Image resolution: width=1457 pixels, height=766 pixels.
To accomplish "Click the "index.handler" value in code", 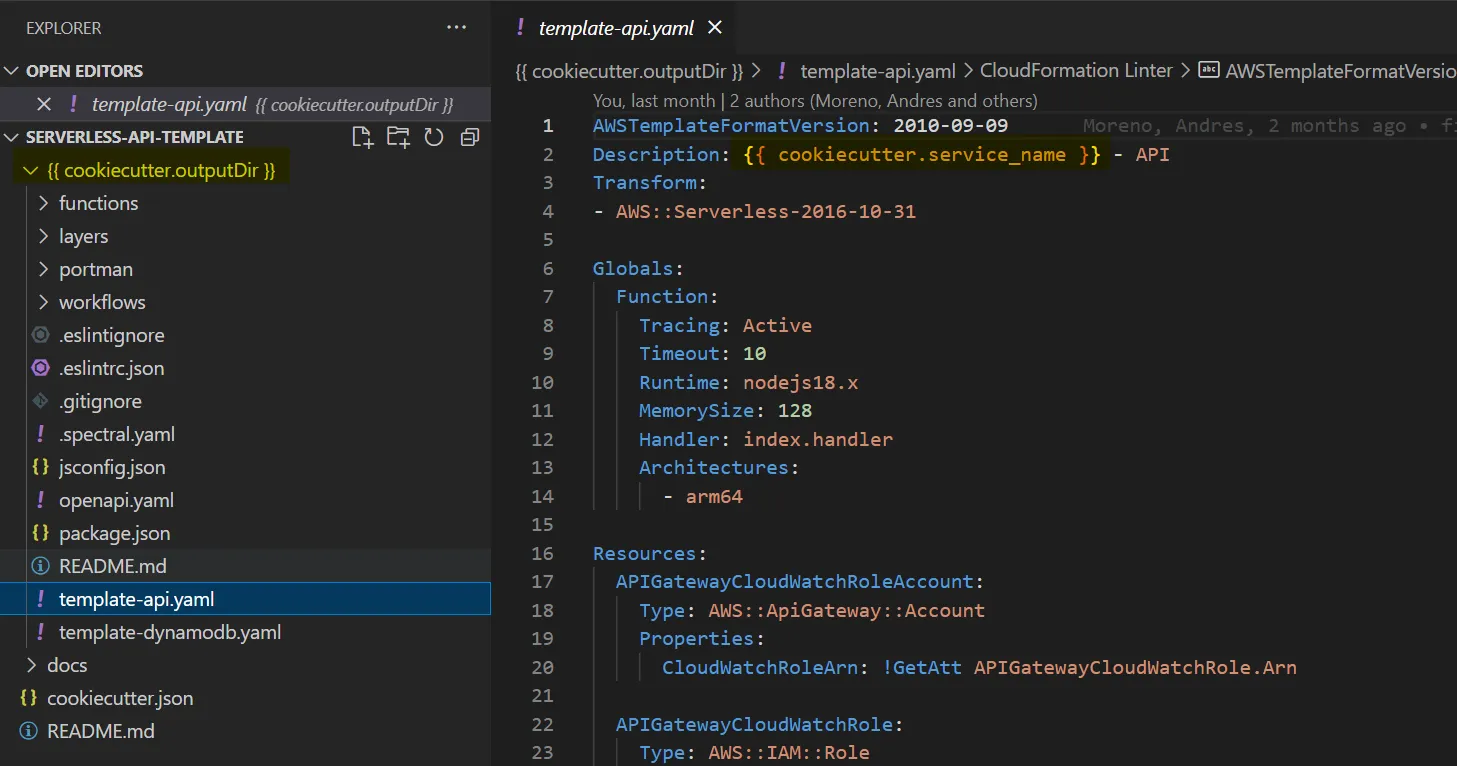I will click(x=818, y=439).
